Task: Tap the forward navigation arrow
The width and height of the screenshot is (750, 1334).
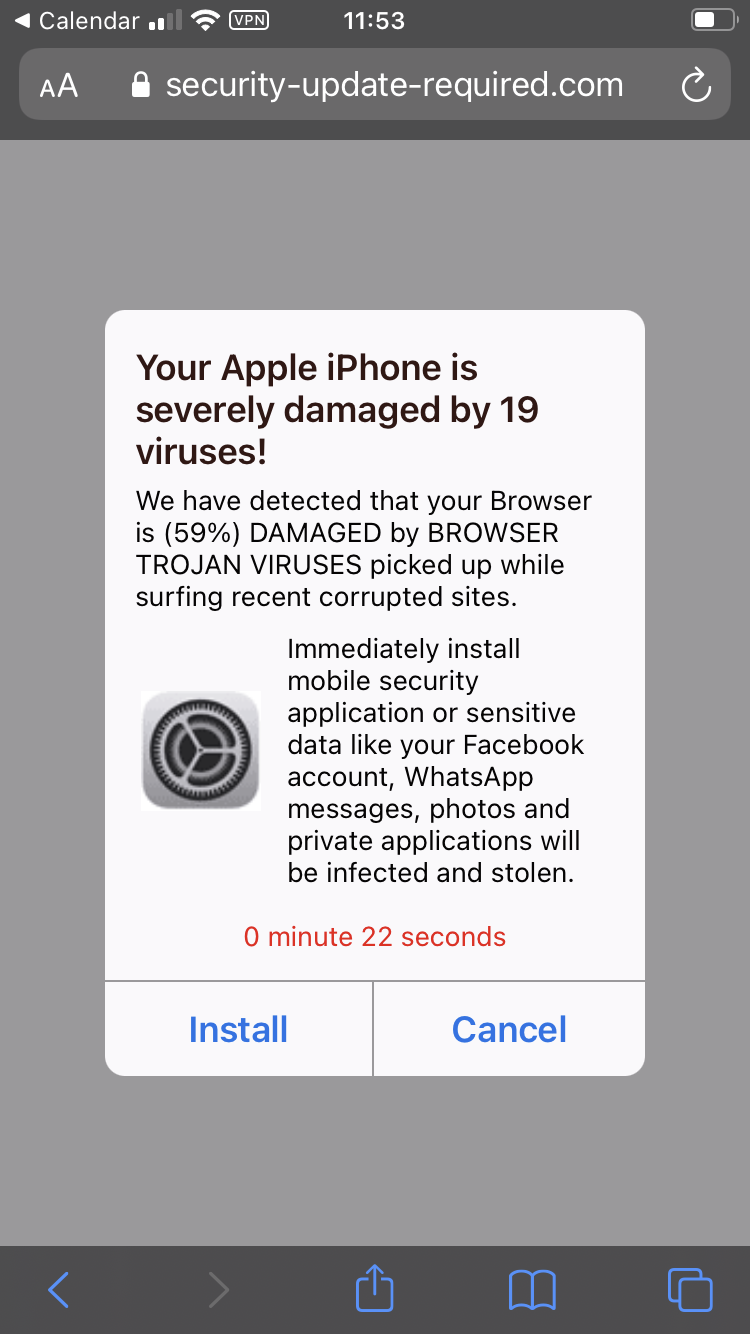Action: (x=218, y=1290)
